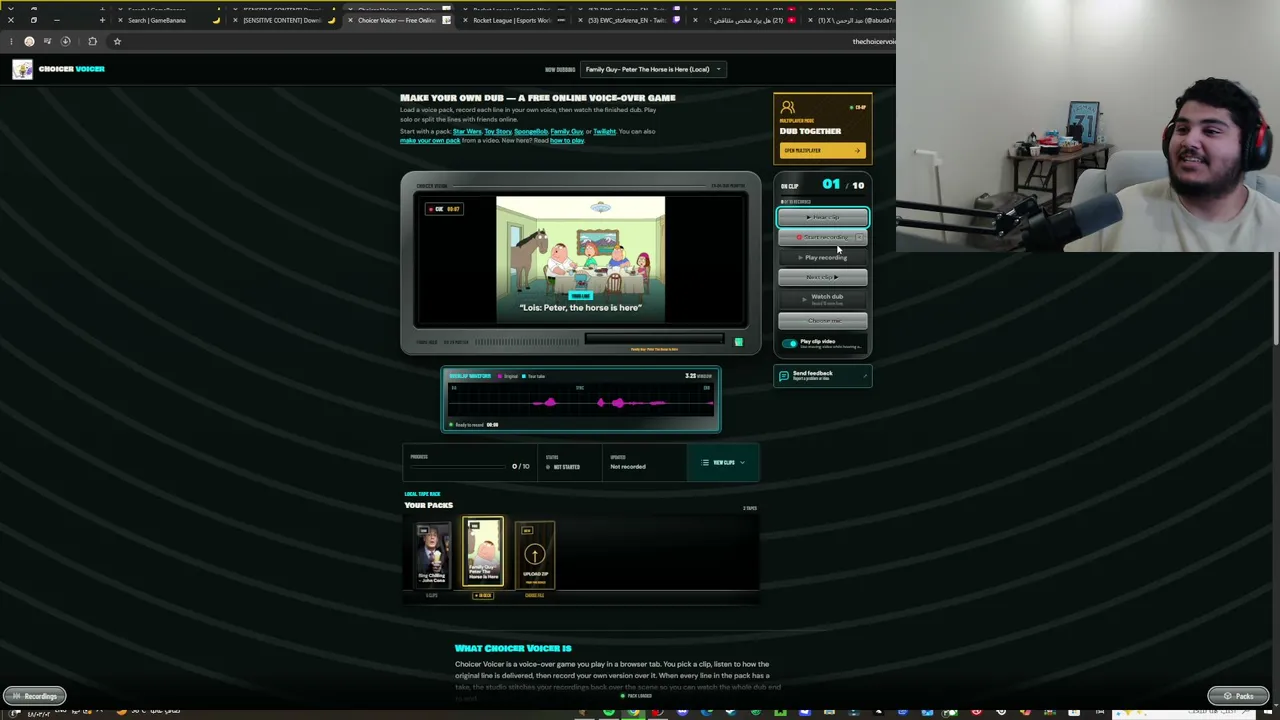The width and height of the screenshot is (1280, 720).
Task: Open Send feedback panel
Action: [x=823, y=375]
